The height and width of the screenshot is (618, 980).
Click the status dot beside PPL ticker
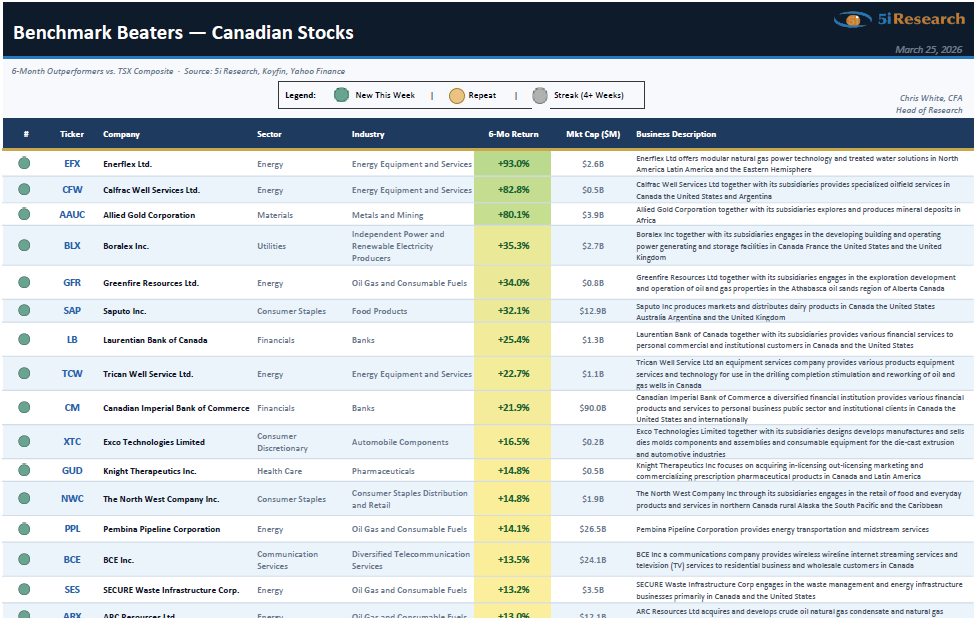click(24, 529)
